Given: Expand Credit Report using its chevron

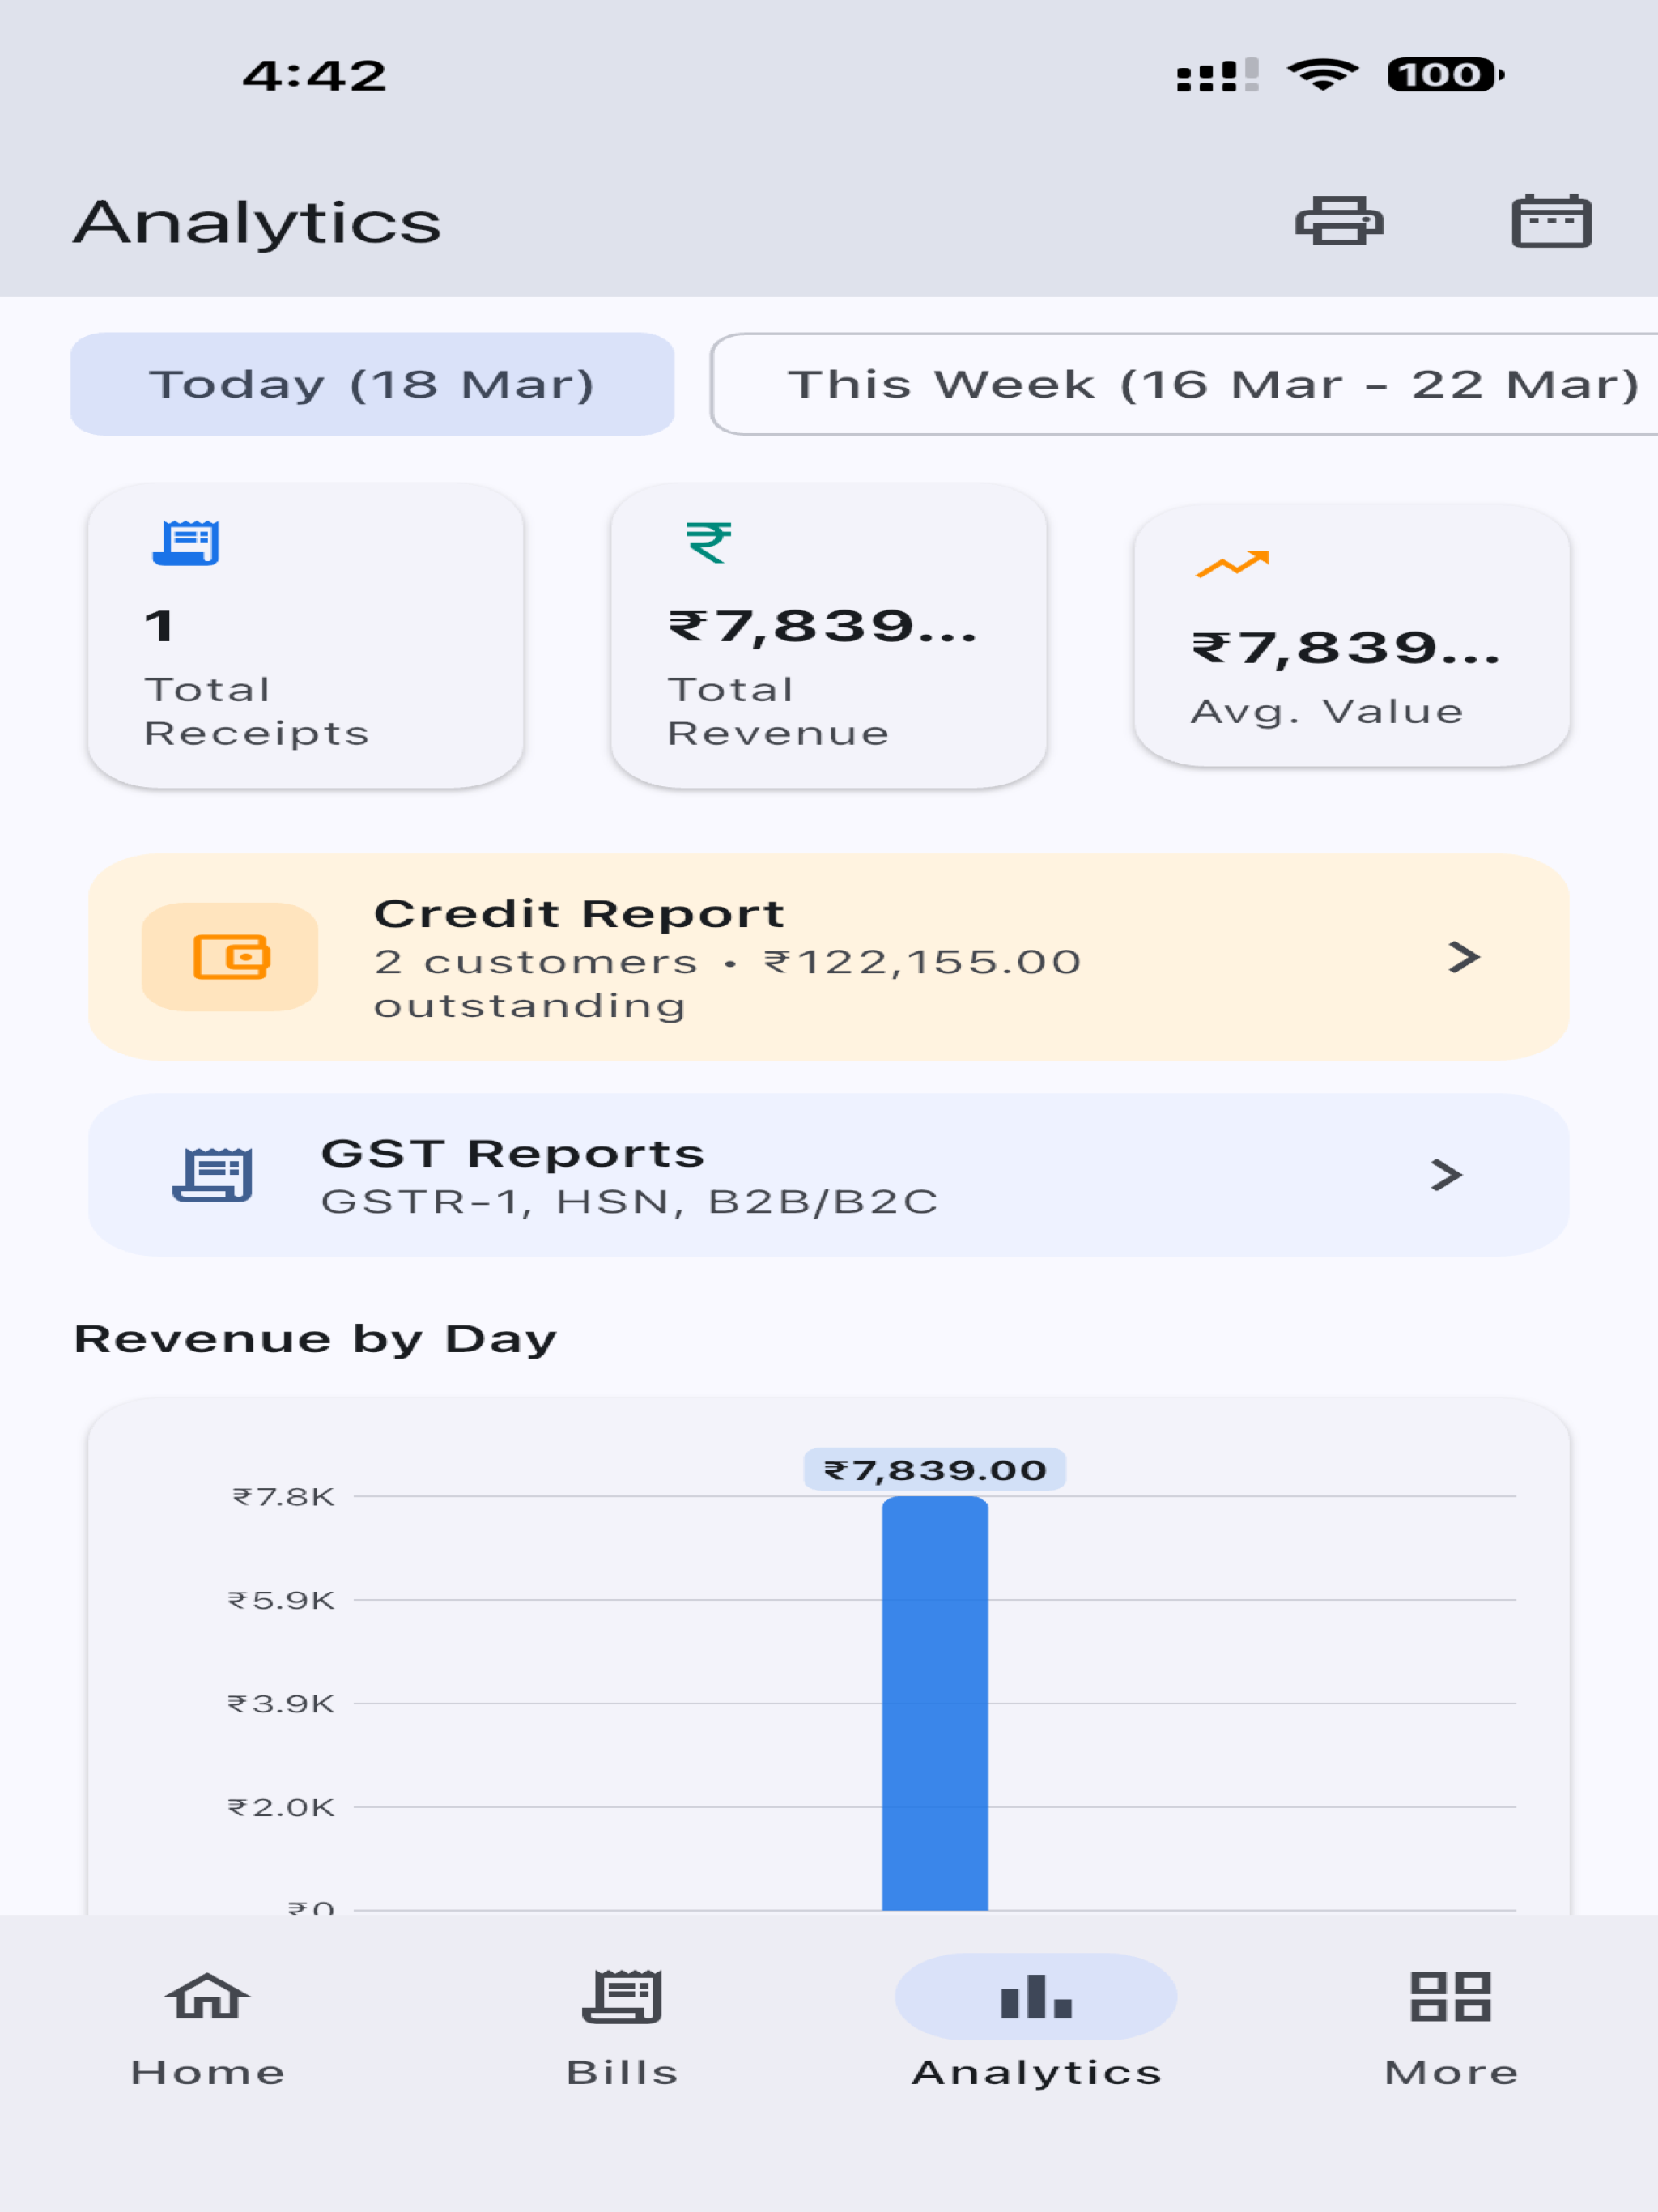Looking at the screenshot, I should coord(1464,957).
